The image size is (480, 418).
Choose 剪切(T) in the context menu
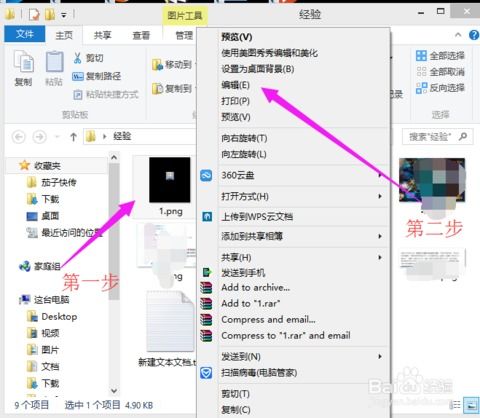(x=235, y=394)
